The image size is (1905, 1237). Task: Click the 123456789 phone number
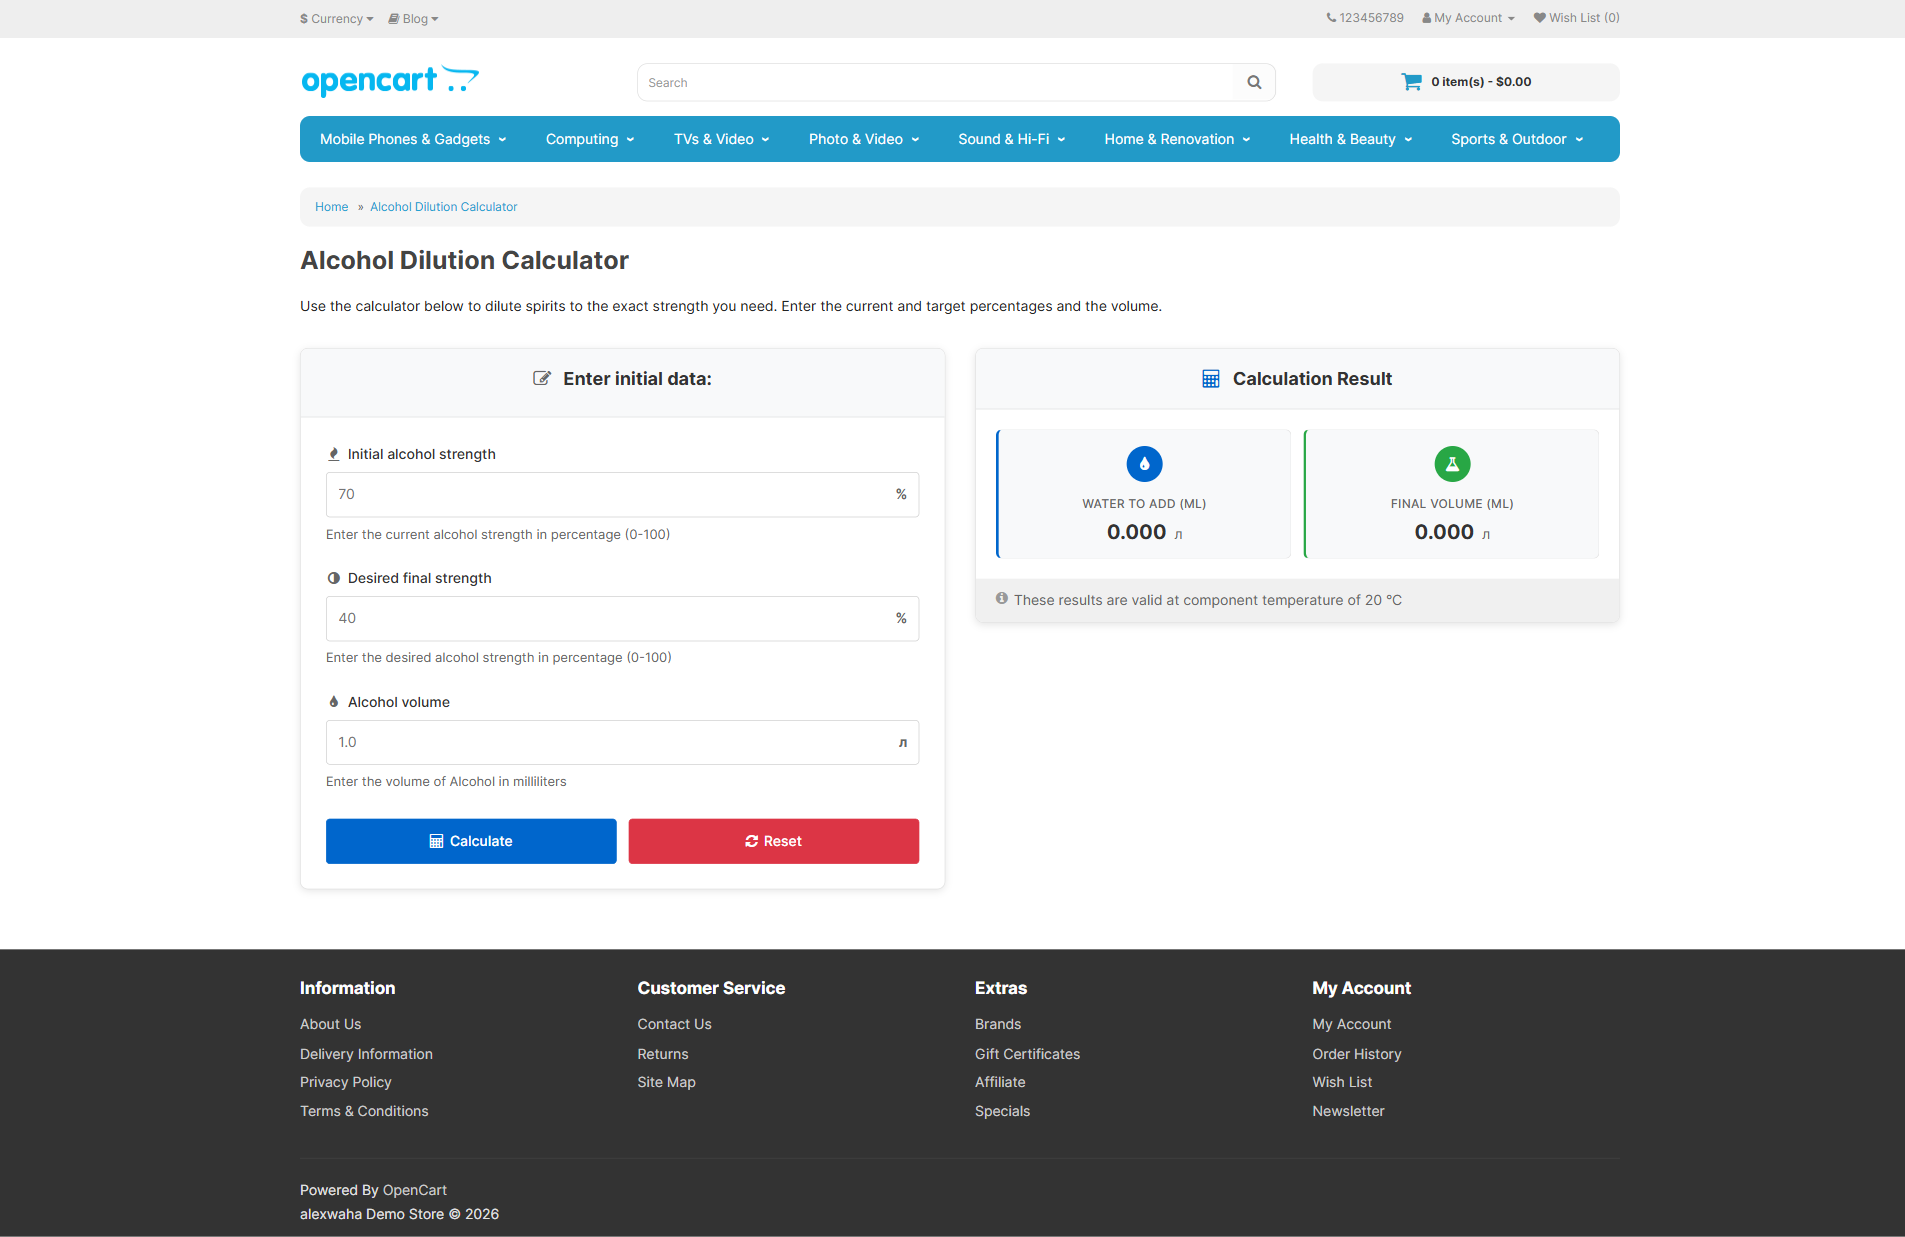tap(1371, 18)
